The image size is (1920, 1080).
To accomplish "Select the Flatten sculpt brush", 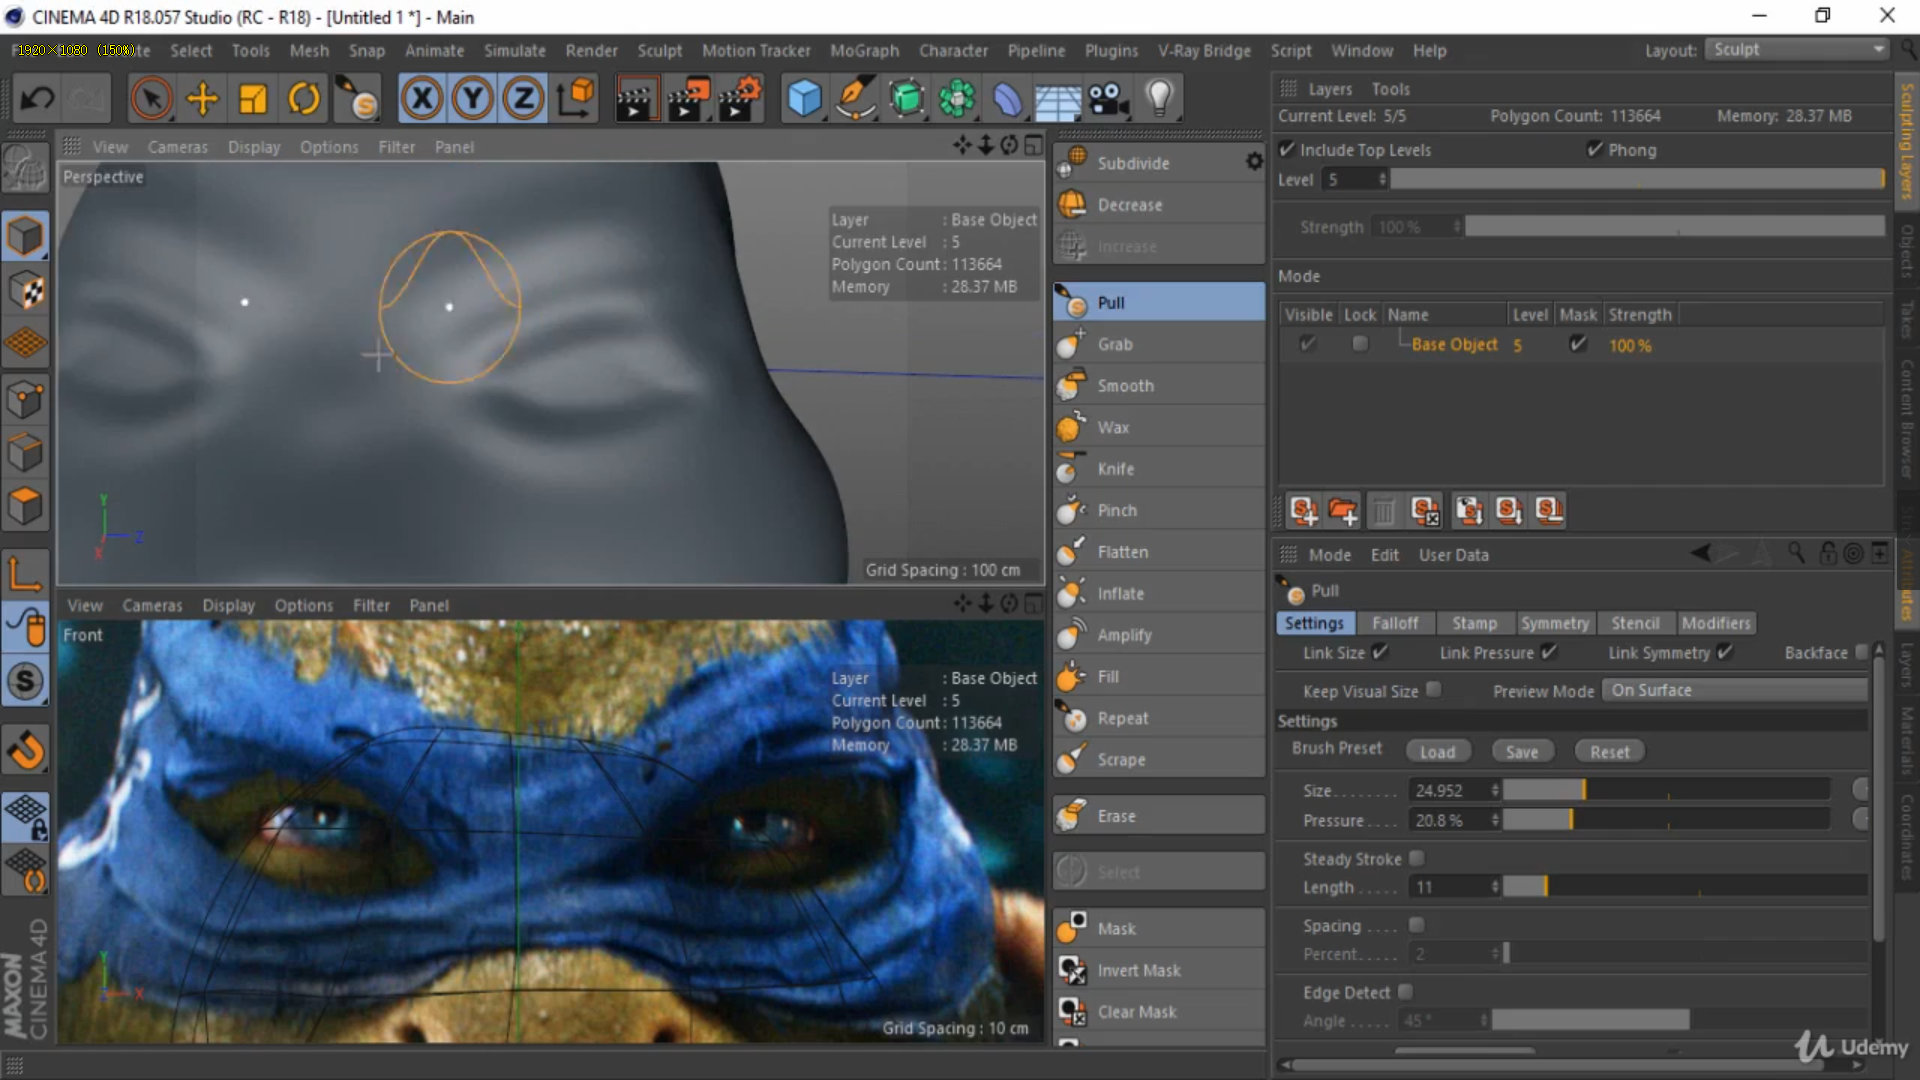I will [x=1158, y=552].
